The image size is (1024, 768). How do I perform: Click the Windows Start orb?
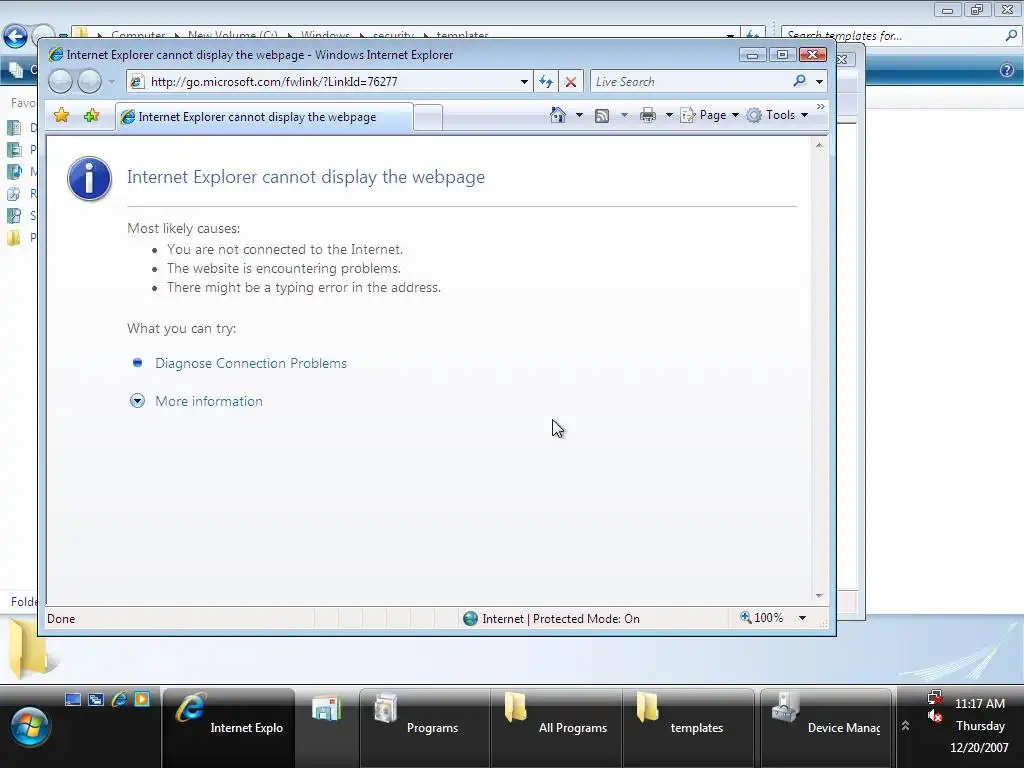(x=29, y=726)
